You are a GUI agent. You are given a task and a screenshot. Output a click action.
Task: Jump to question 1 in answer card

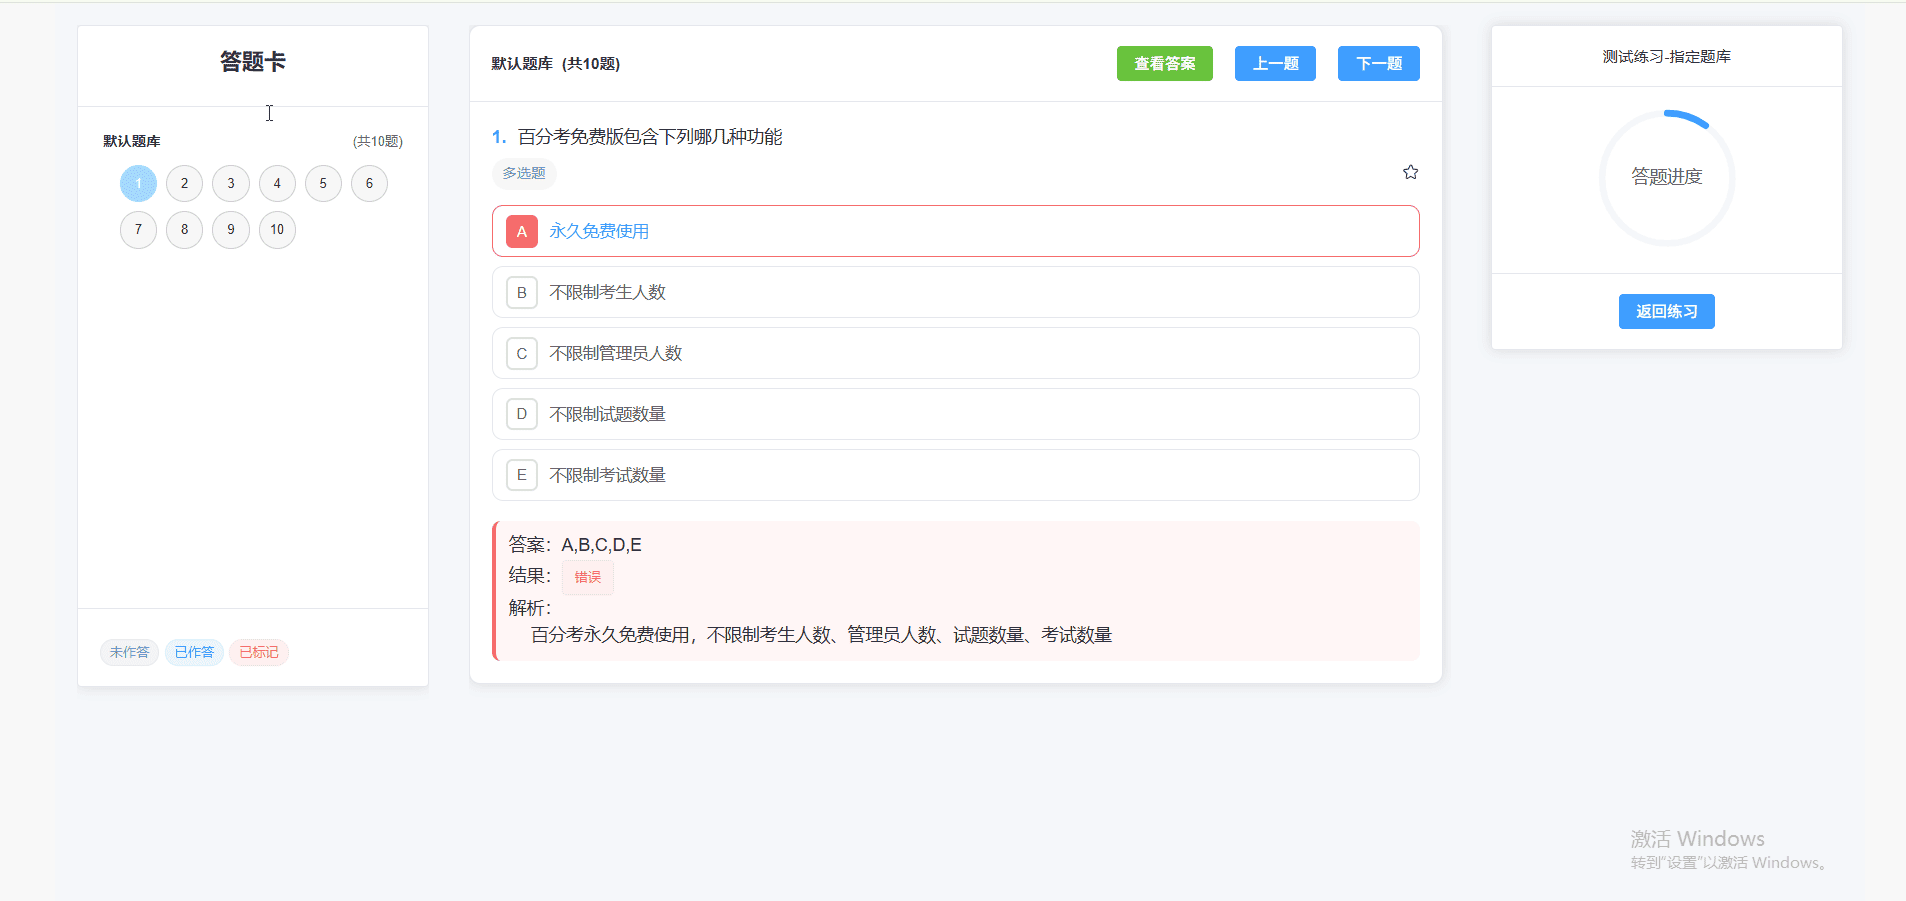[138, 183]
